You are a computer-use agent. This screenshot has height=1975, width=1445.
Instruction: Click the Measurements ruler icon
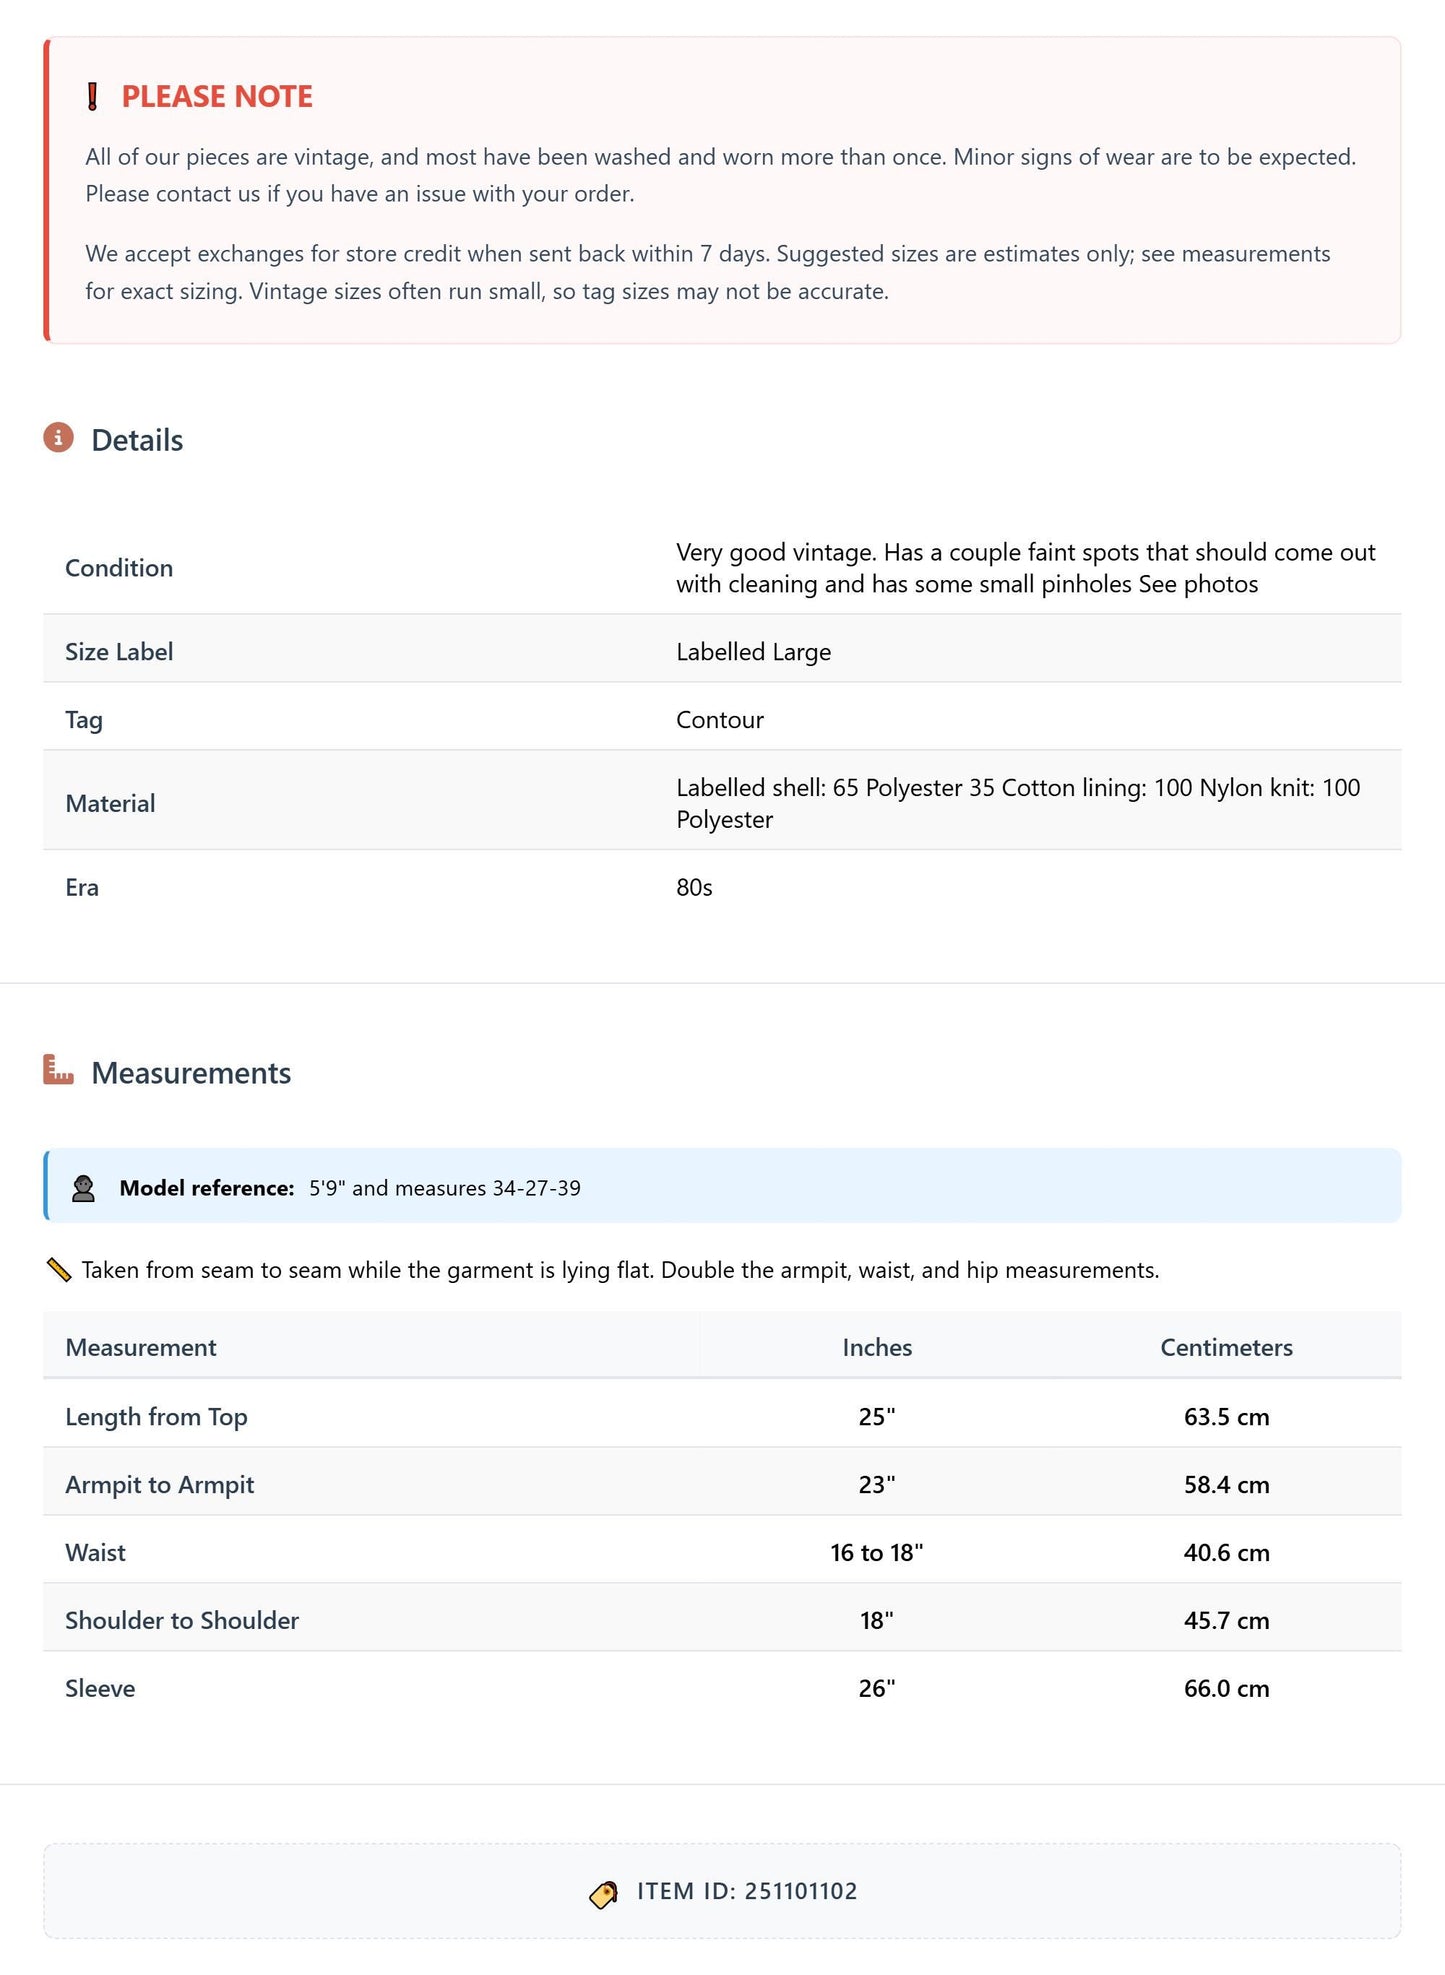pyautogui.click(x=58, y=1070)
